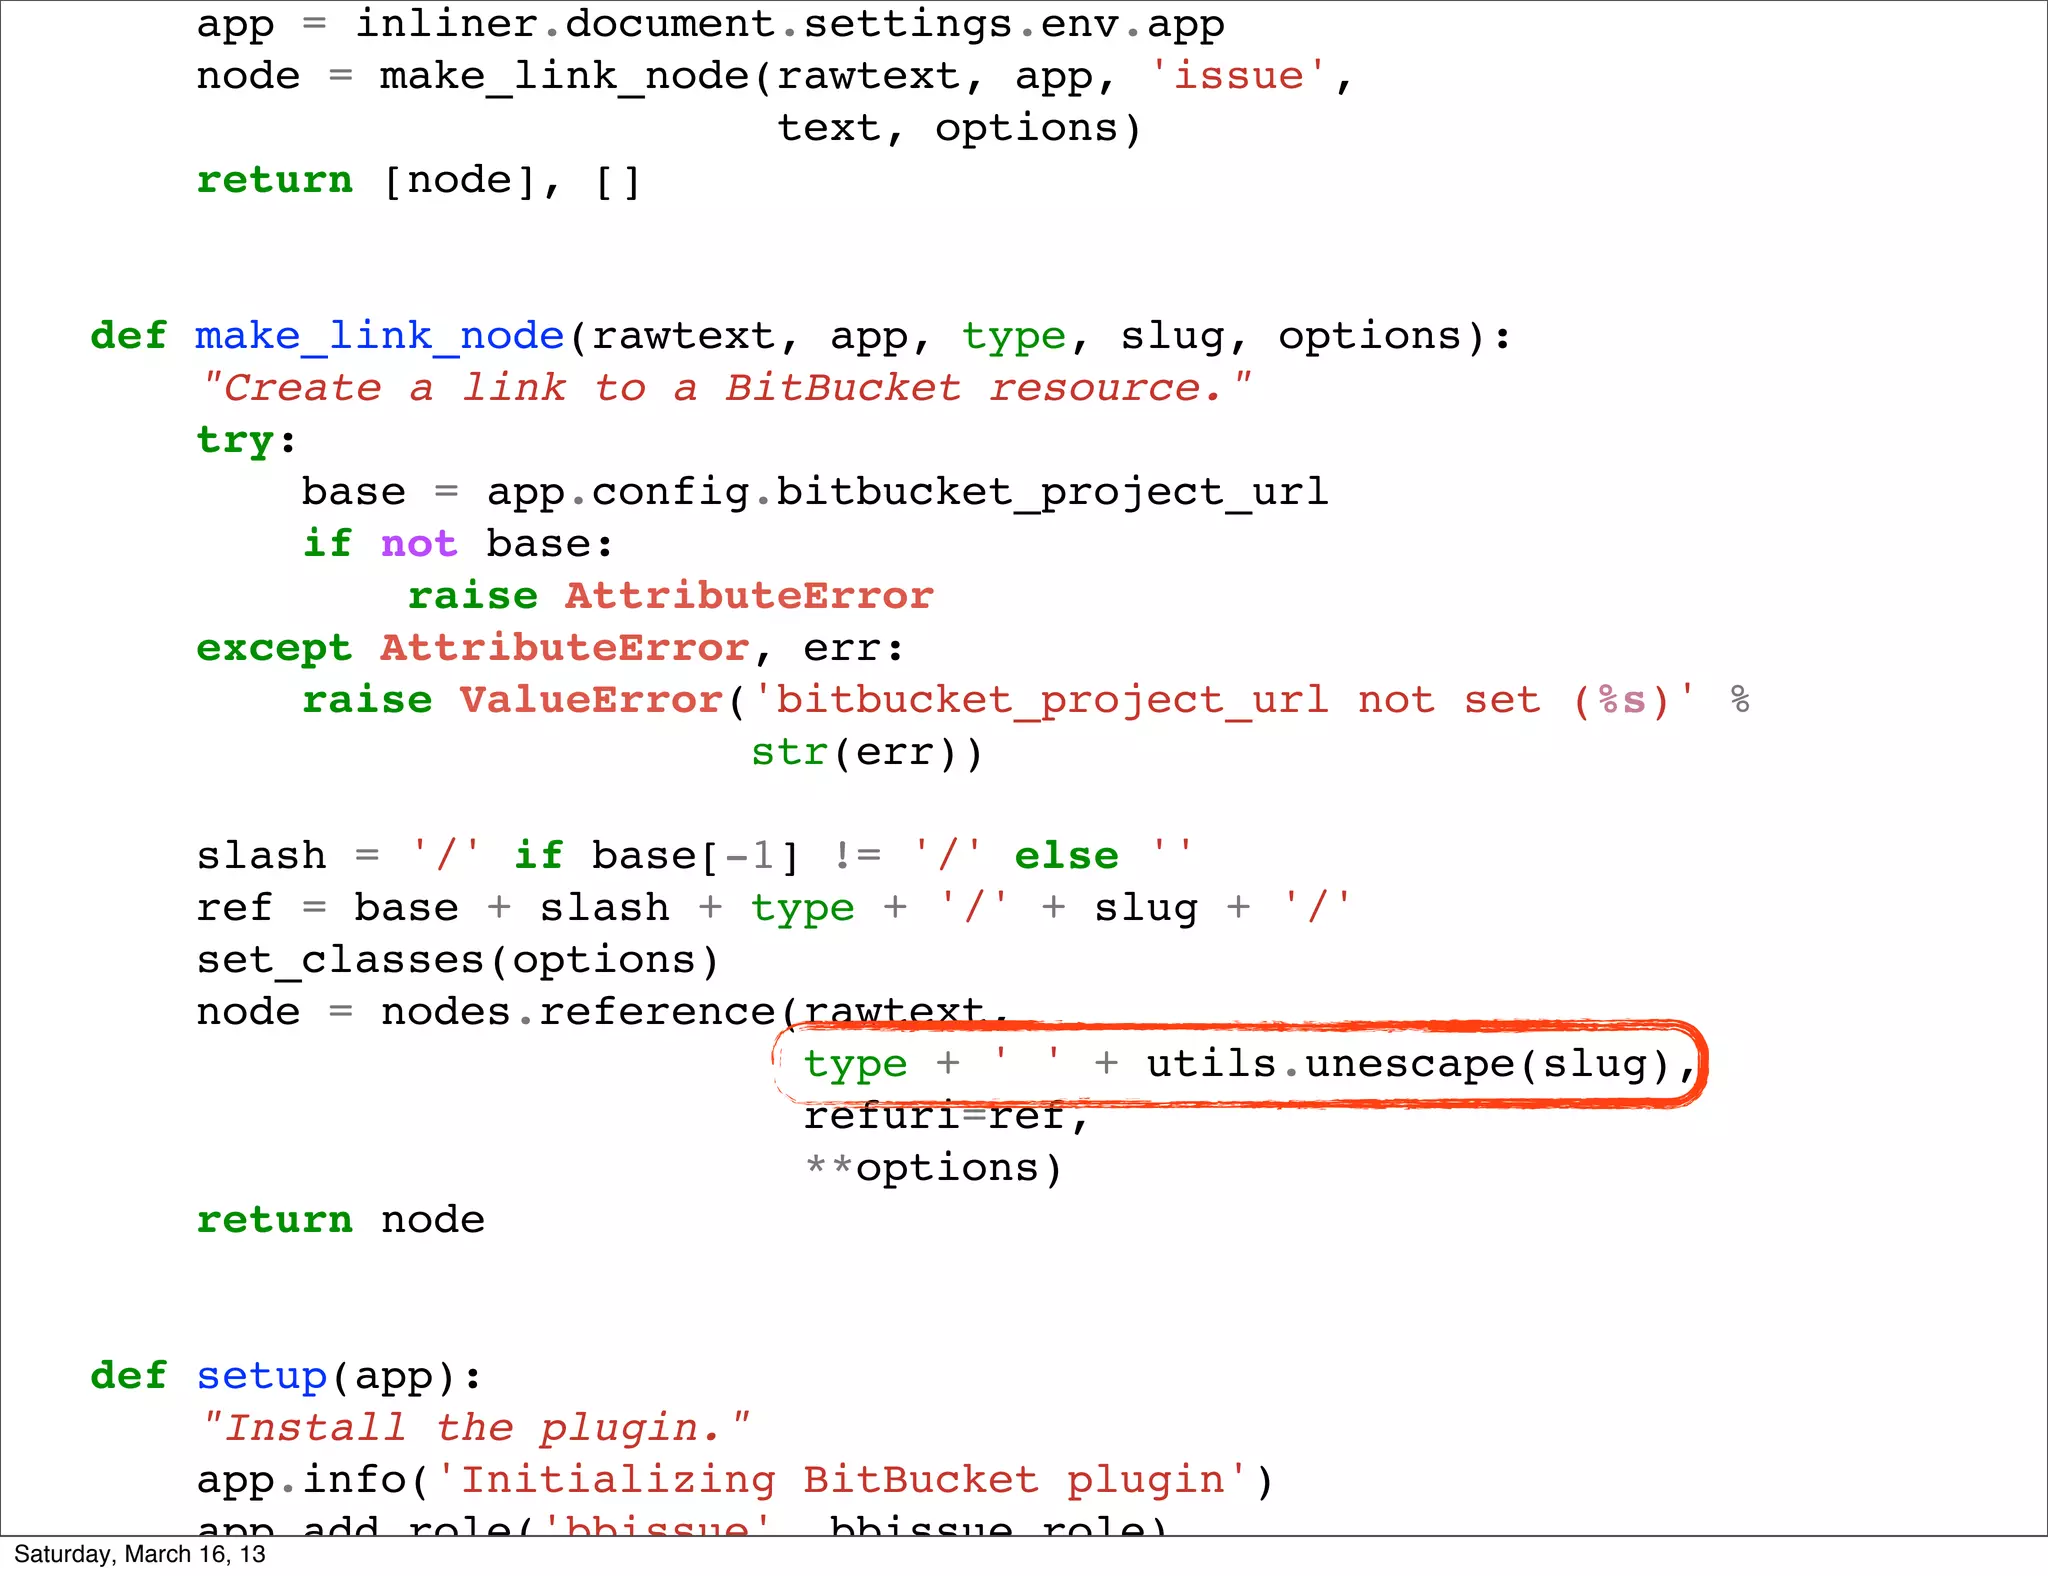Click 'if not base:' condition line
This screenshot has height=1576, width=2048.
459,544
